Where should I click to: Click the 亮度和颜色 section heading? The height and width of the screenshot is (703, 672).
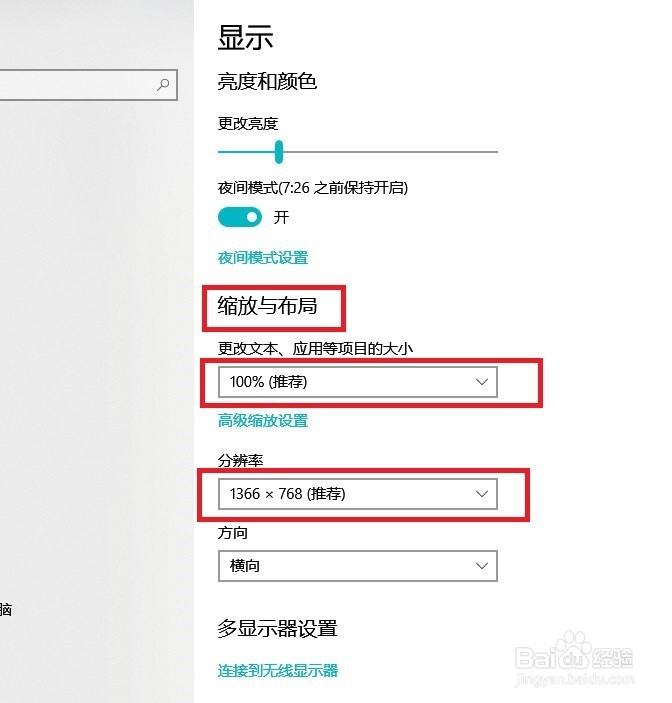point(267,82)
